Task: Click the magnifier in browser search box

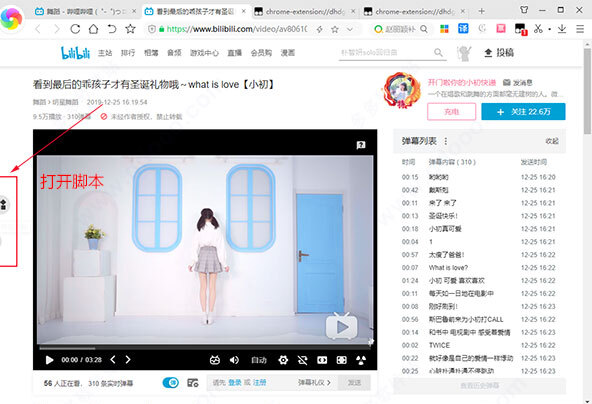Action: [424, 29]
